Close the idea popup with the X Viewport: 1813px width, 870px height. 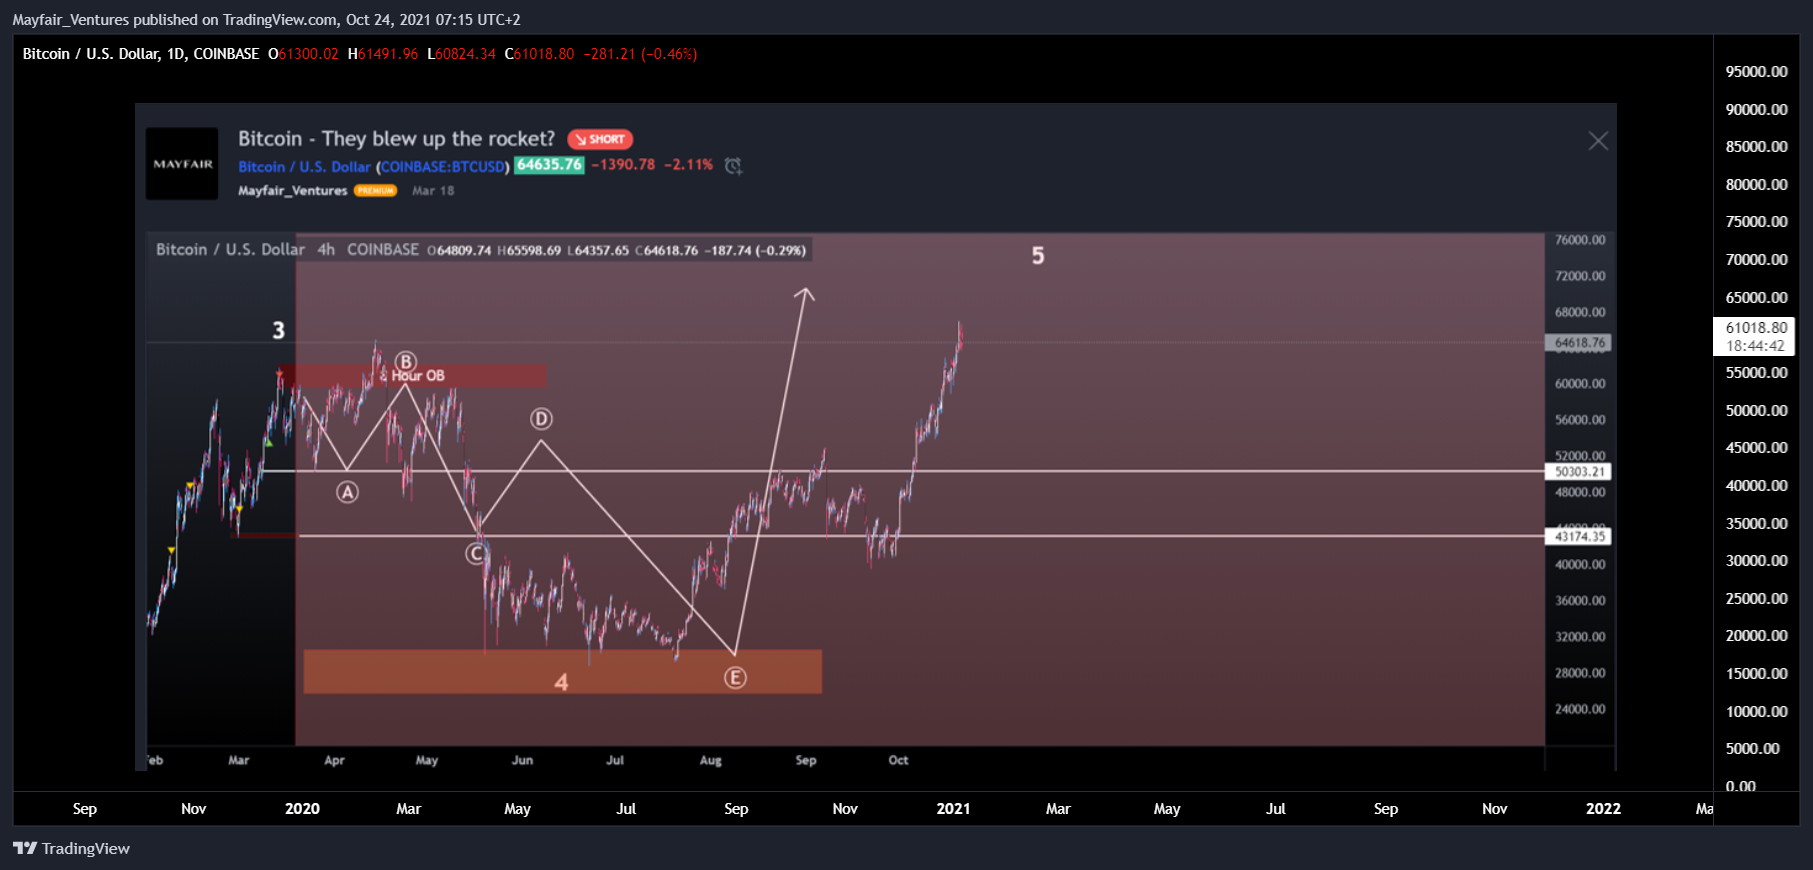pos(1598,141)
